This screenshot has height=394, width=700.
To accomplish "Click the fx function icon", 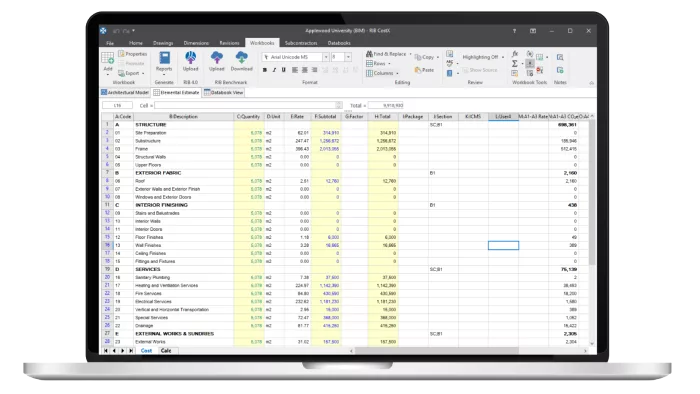I will [x=515, y=54].
